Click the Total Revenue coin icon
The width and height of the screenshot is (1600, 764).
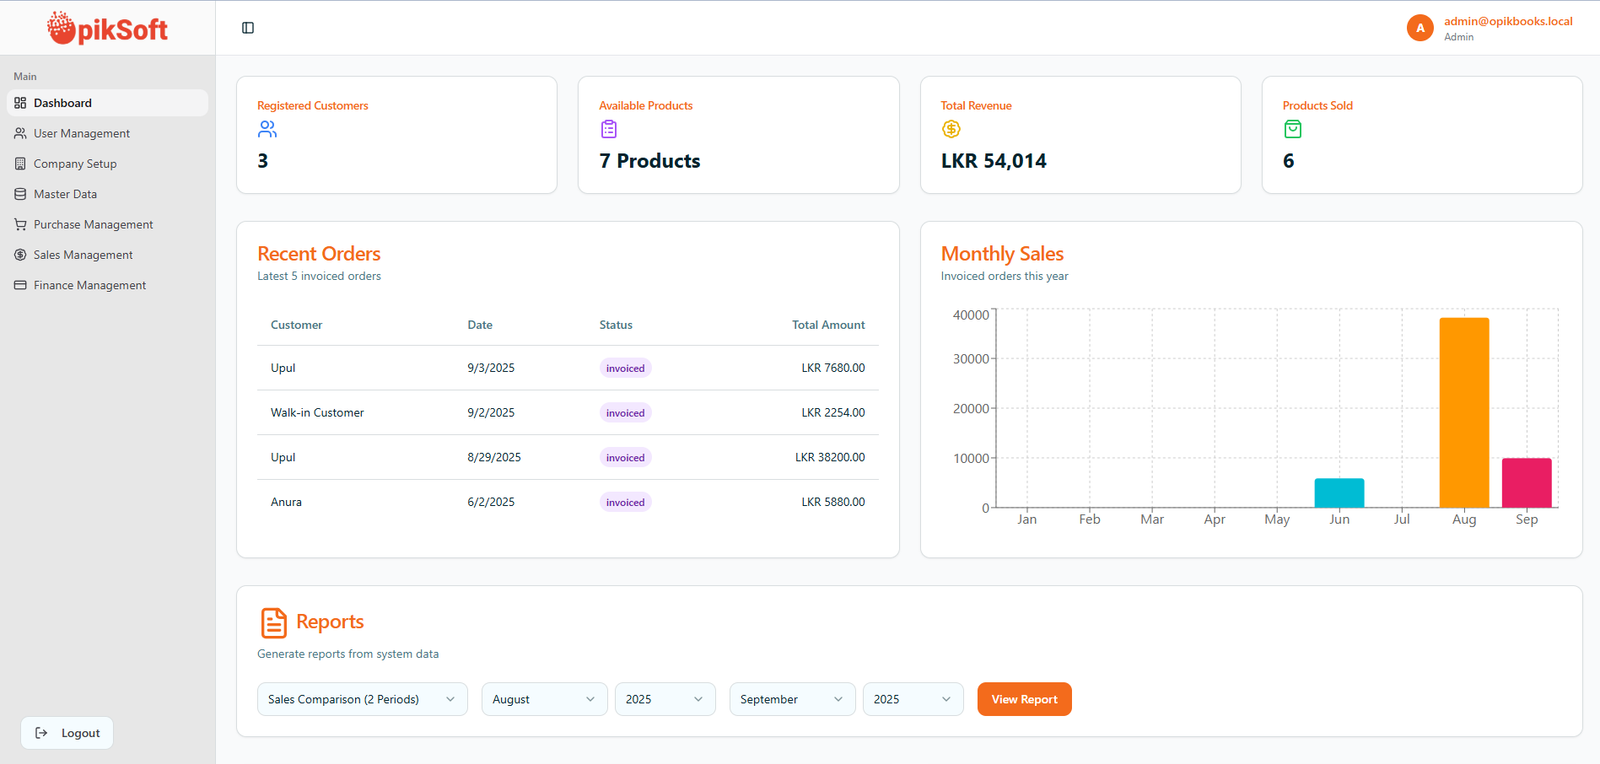pyautogui.click(x=951, y=129)
